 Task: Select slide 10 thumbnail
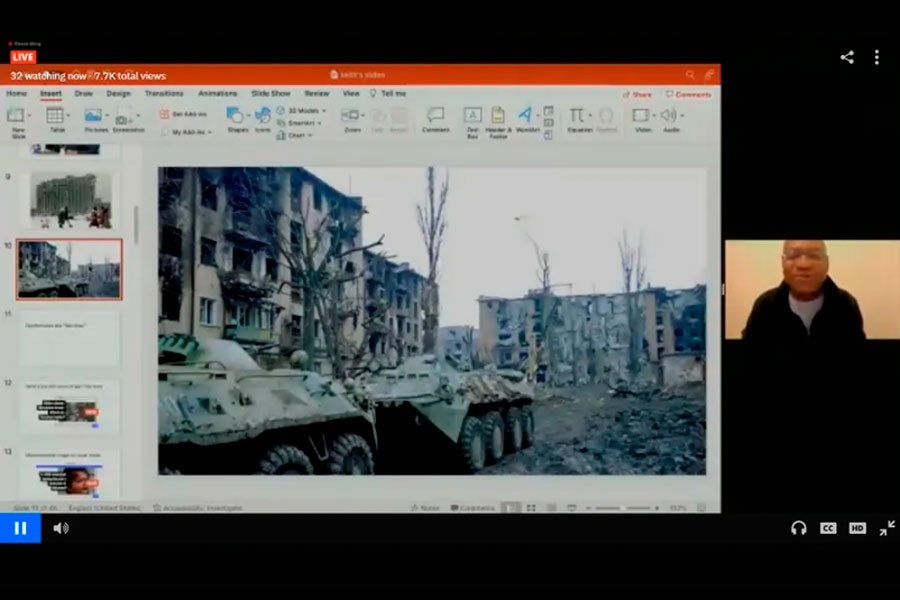coord(69,269)
